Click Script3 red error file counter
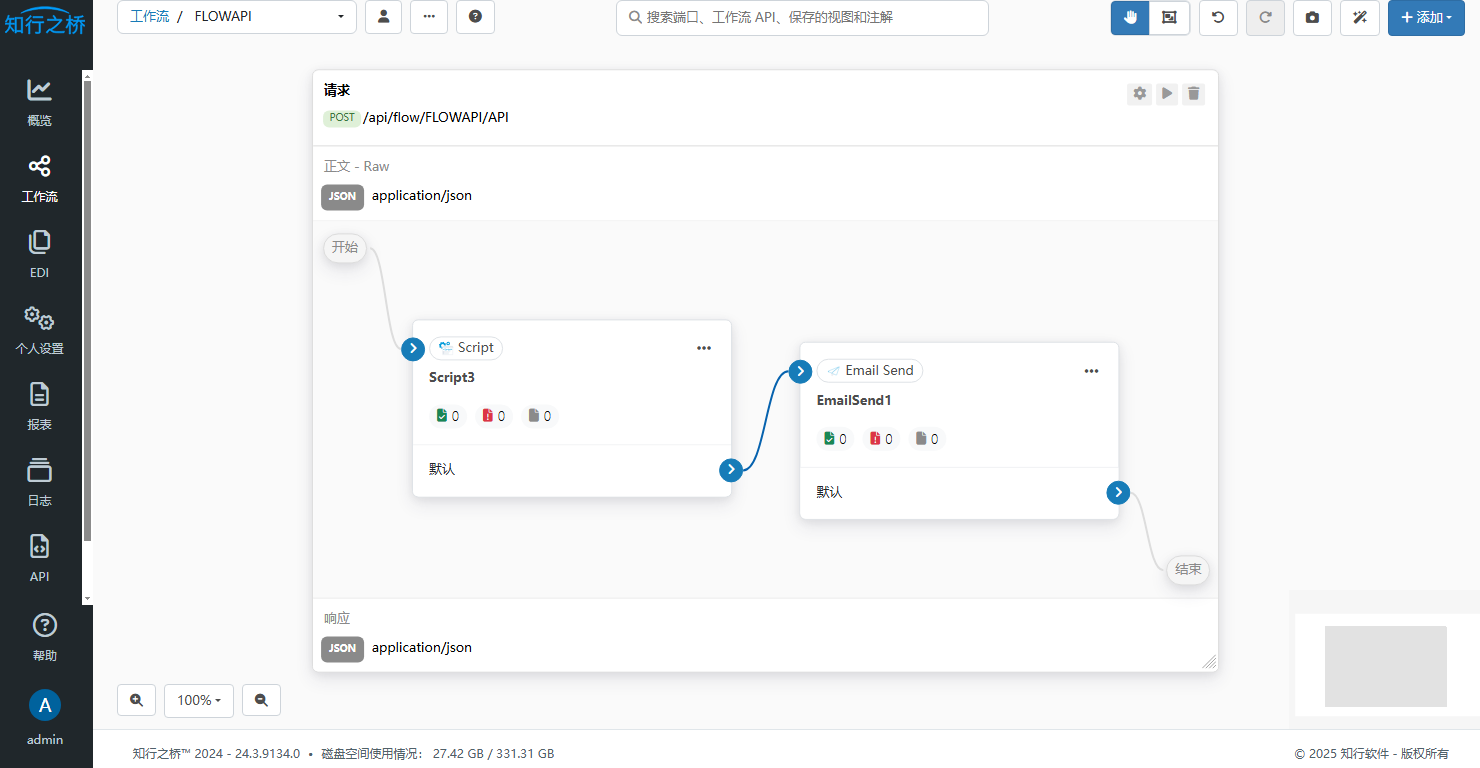 494,416
